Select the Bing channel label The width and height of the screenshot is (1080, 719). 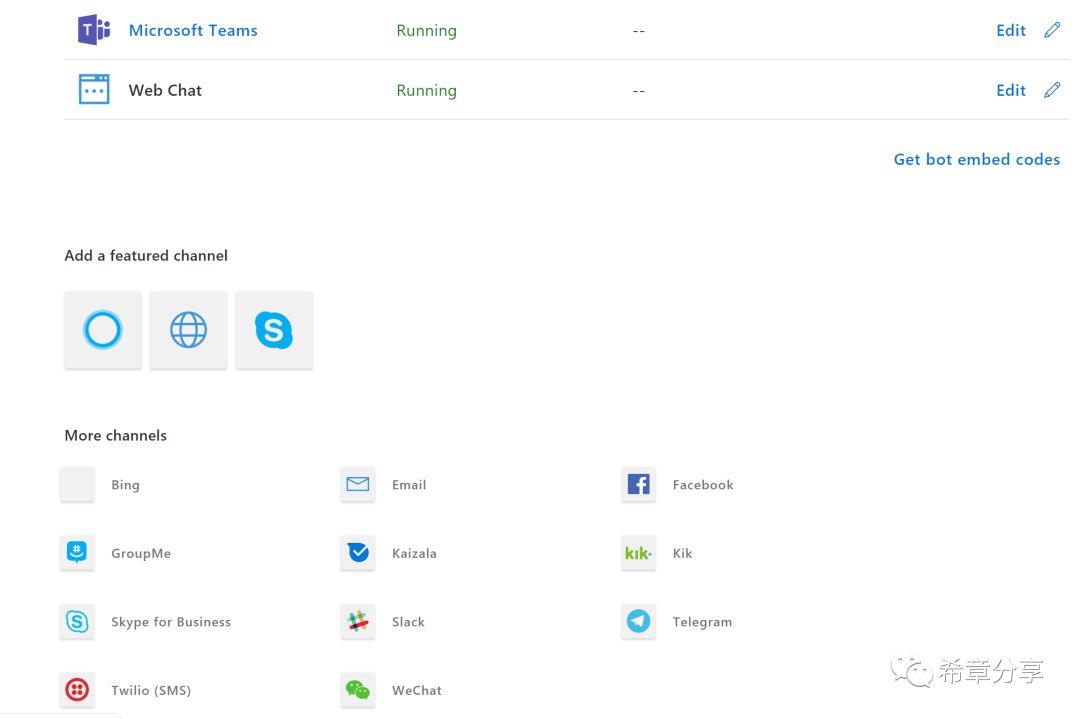(125, 485)
